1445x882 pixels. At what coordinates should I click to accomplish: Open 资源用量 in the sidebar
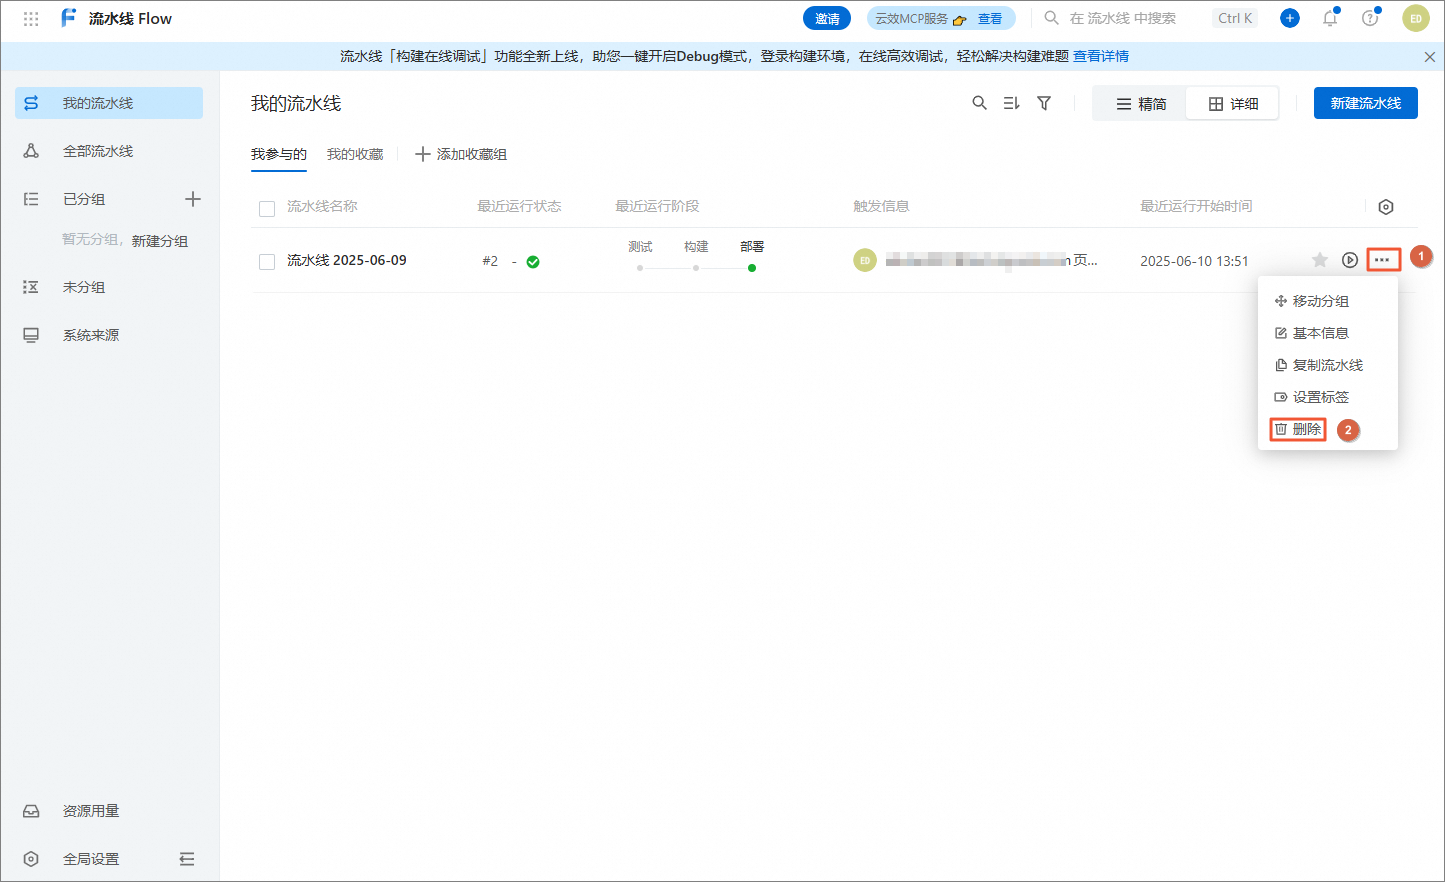point(91,811)
